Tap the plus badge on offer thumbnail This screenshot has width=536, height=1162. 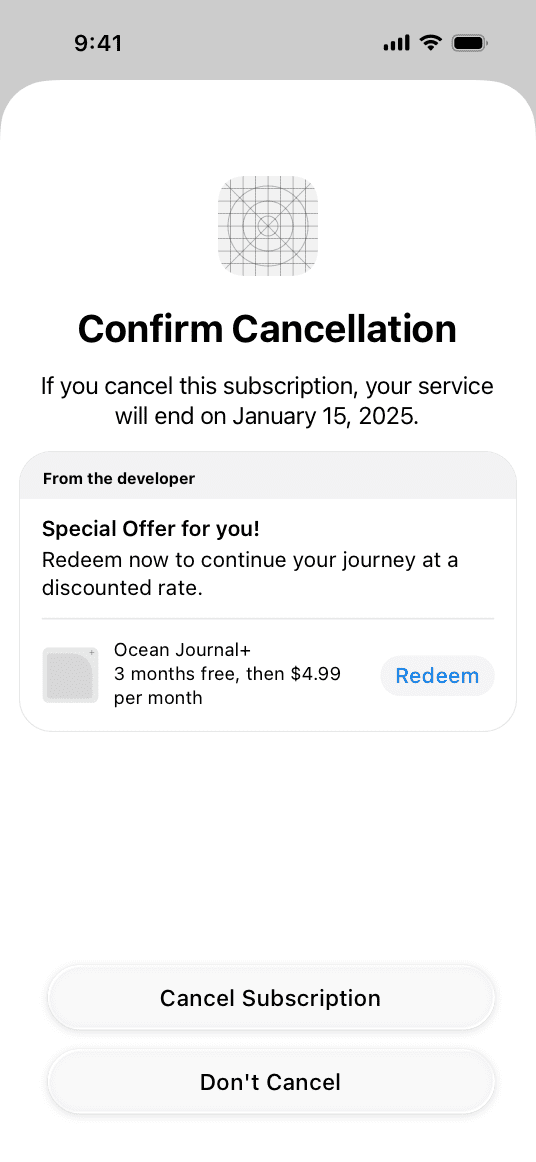[92, 653]
